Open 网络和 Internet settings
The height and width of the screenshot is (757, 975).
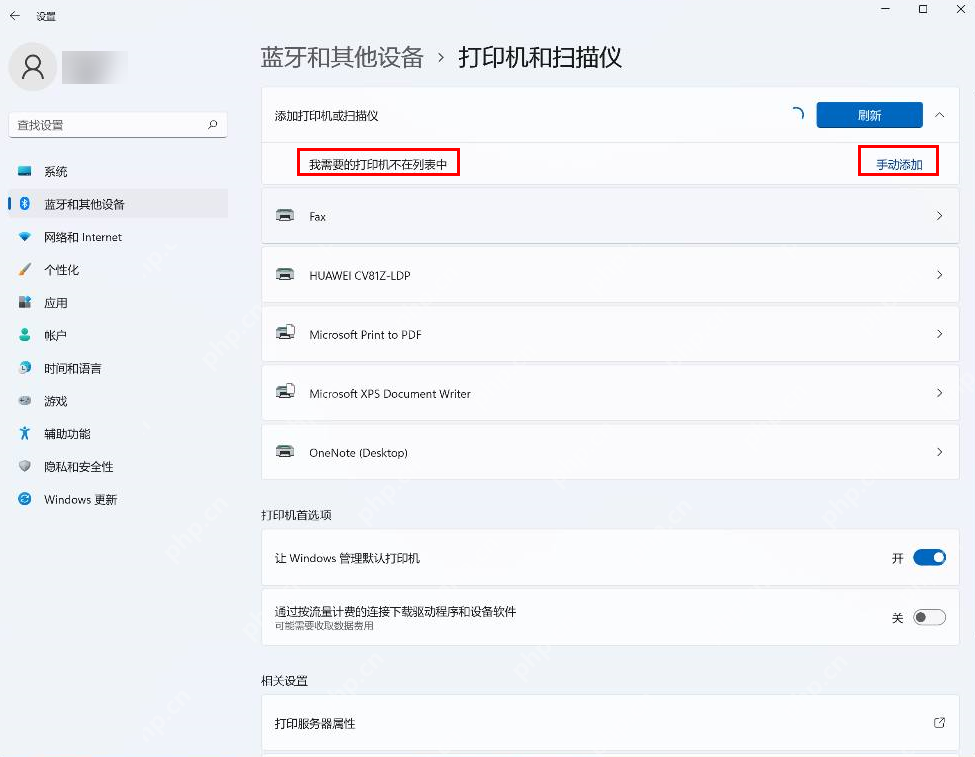click(118, 237)
